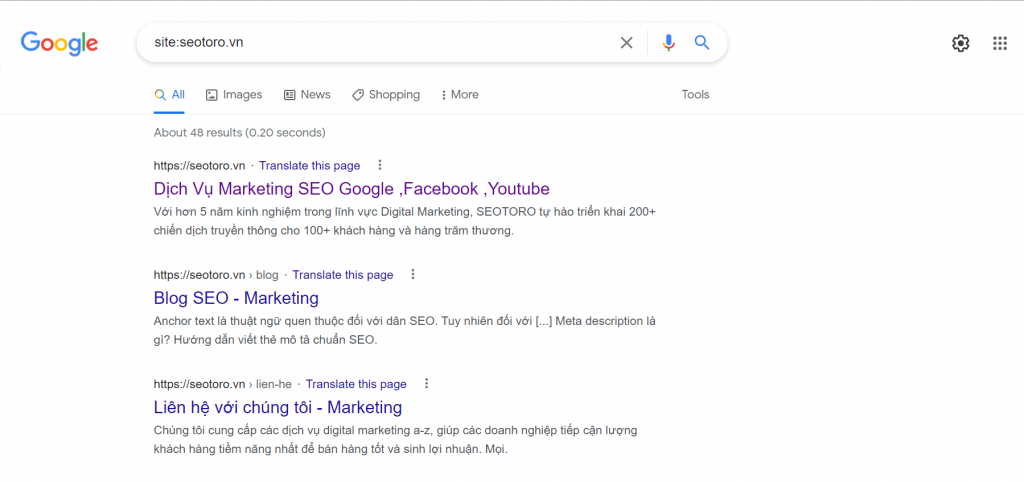Screen dimensions: 1024x482
Task: Click snippet starting 'Với hơn 5 năm kinh nghiệm'
Action: tap(404, 221)
